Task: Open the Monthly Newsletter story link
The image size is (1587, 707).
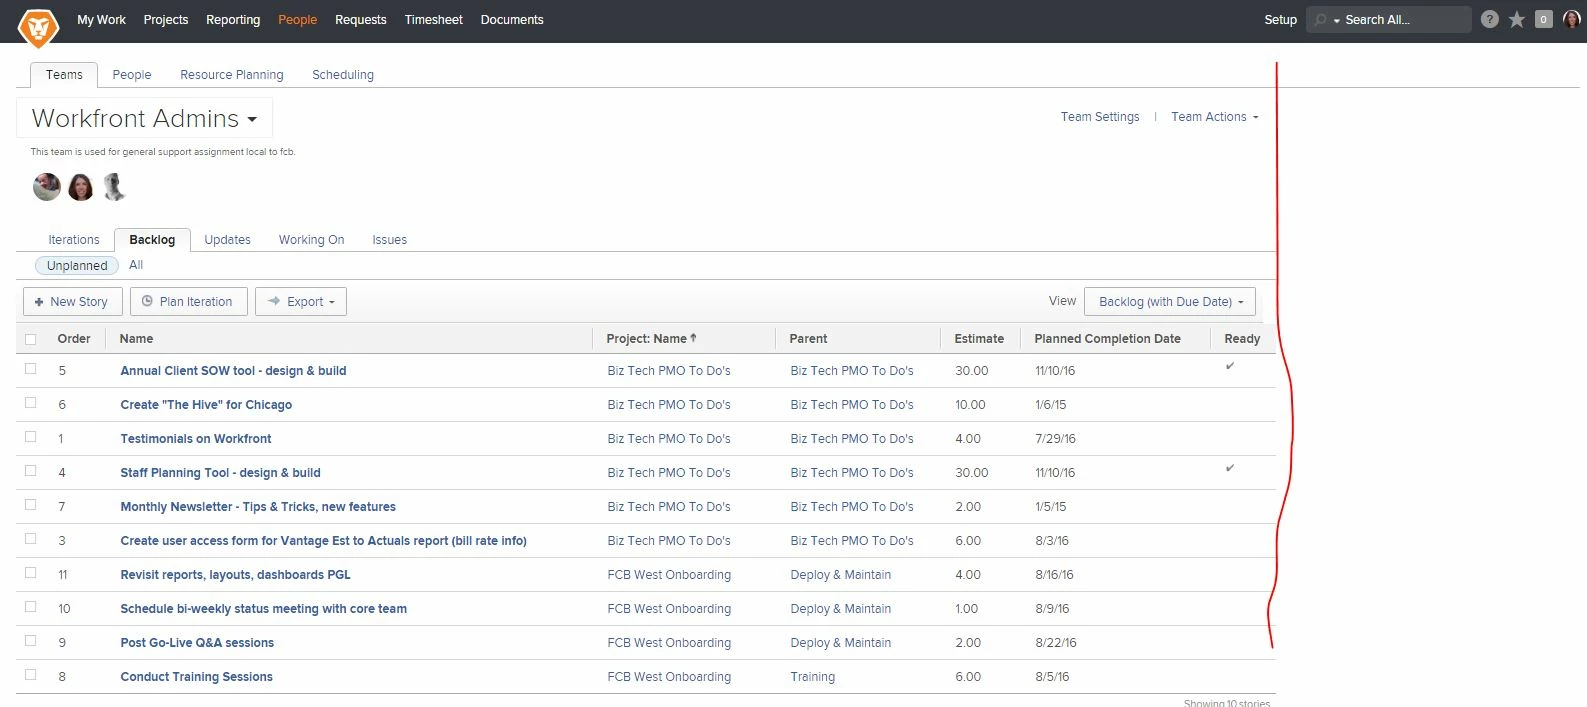Action: pos(258,507)
